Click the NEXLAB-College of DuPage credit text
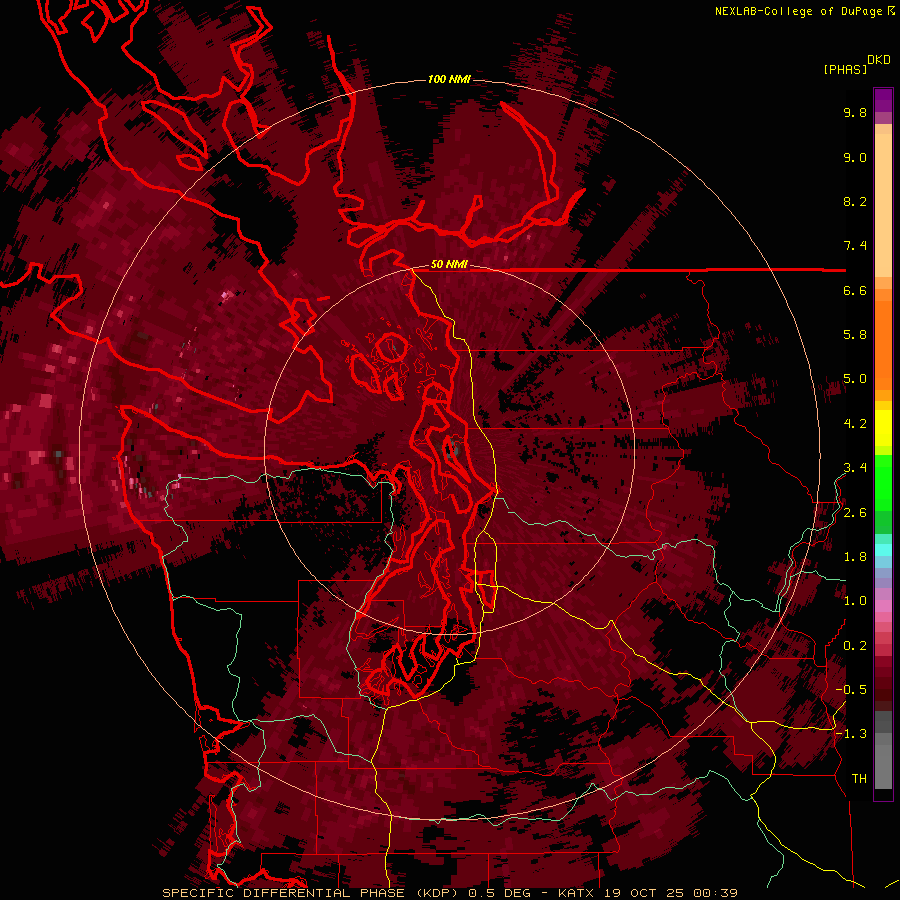 pyautogui.click(x=800, y=11)
